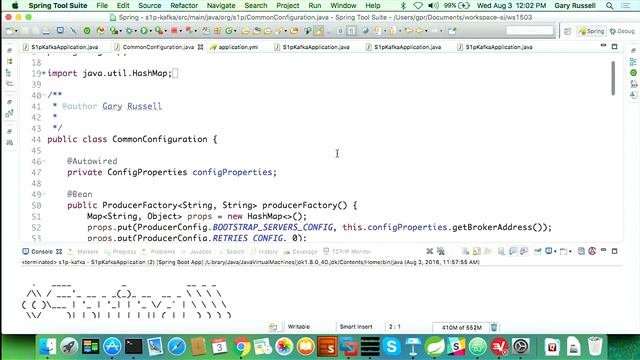Open the Project menu
Screen dimensions: 640x360
tap(288, 6)
